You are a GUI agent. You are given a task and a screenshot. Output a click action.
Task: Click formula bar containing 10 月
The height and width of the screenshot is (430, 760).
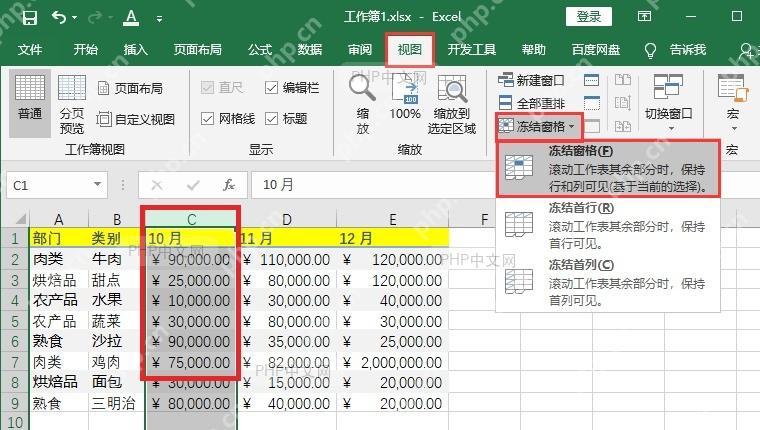[x=373, y=185]
